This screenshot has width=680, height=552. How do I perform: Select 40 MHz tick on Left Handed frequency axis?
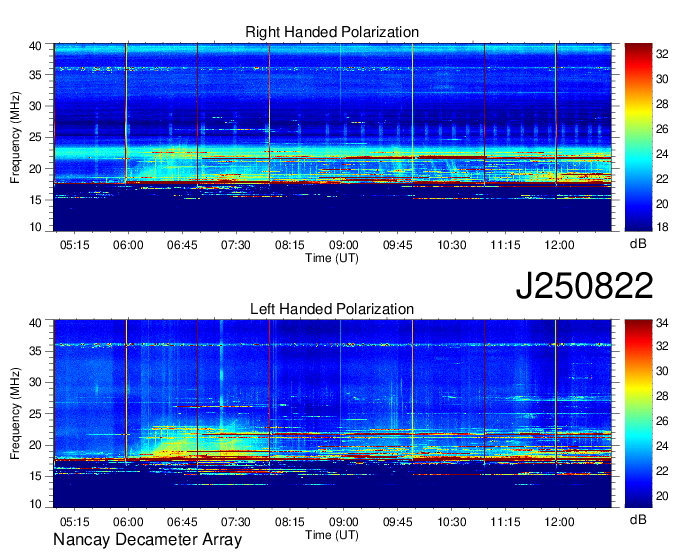[x=36, y=323]
